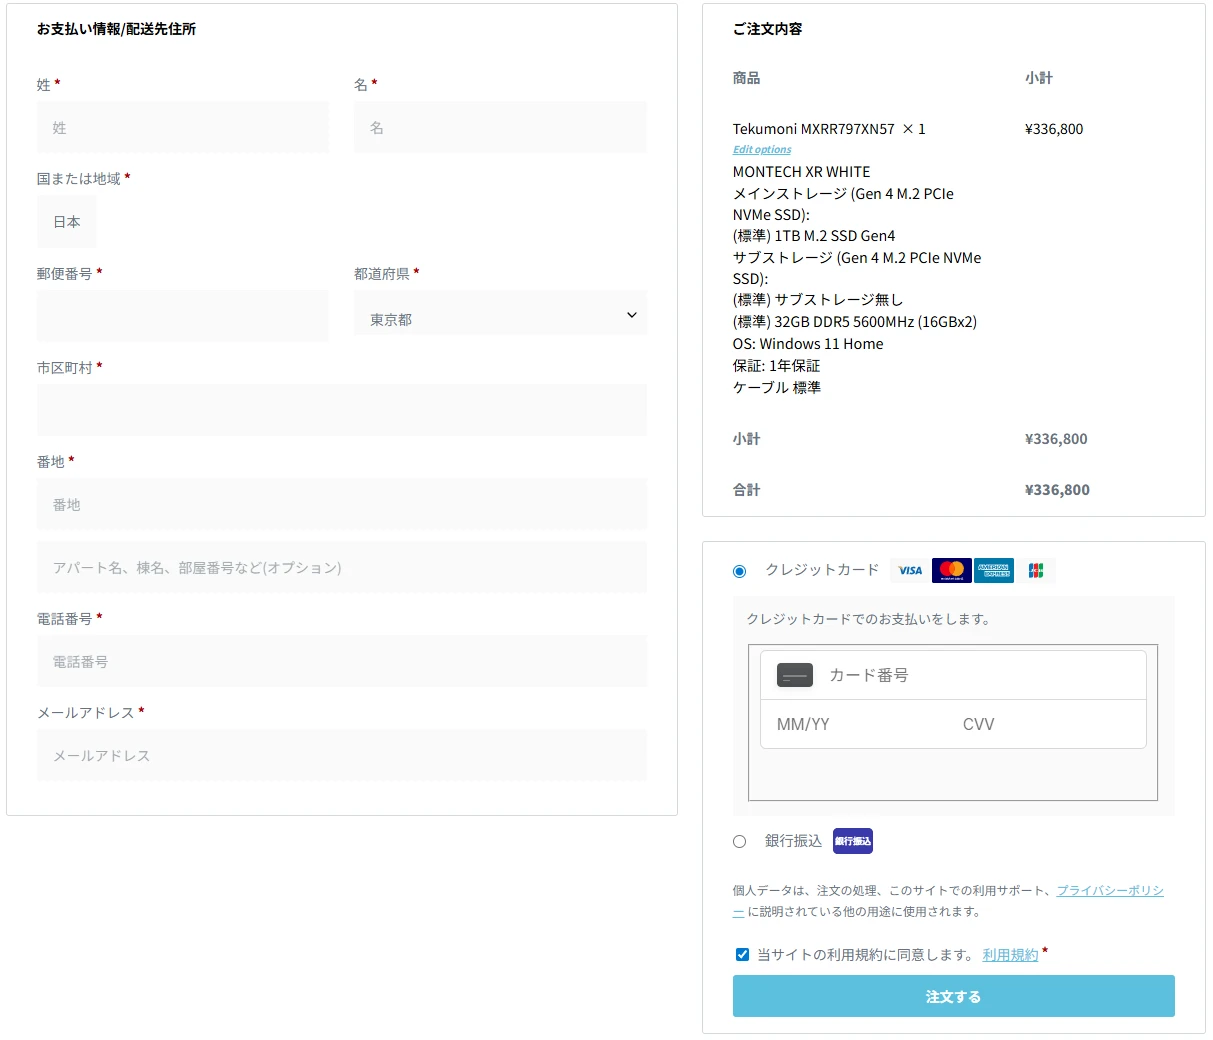Viewport: 1213px width, 1040px height.
Task: Click the 都道府県 dropdown chevron arrow
Action: point(632,315)
